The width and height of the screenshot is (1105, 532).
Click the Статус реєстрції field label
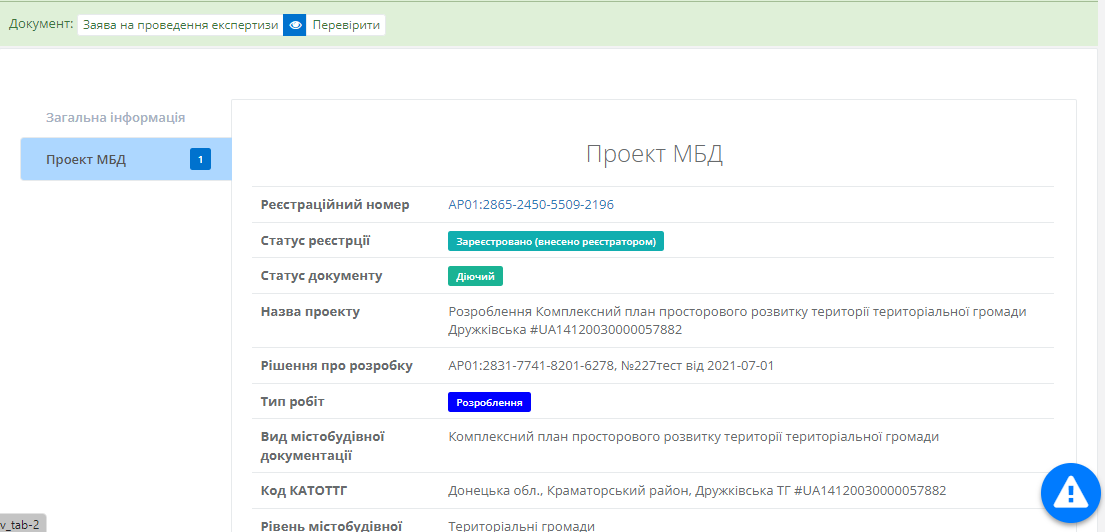[x=316, y=241]
